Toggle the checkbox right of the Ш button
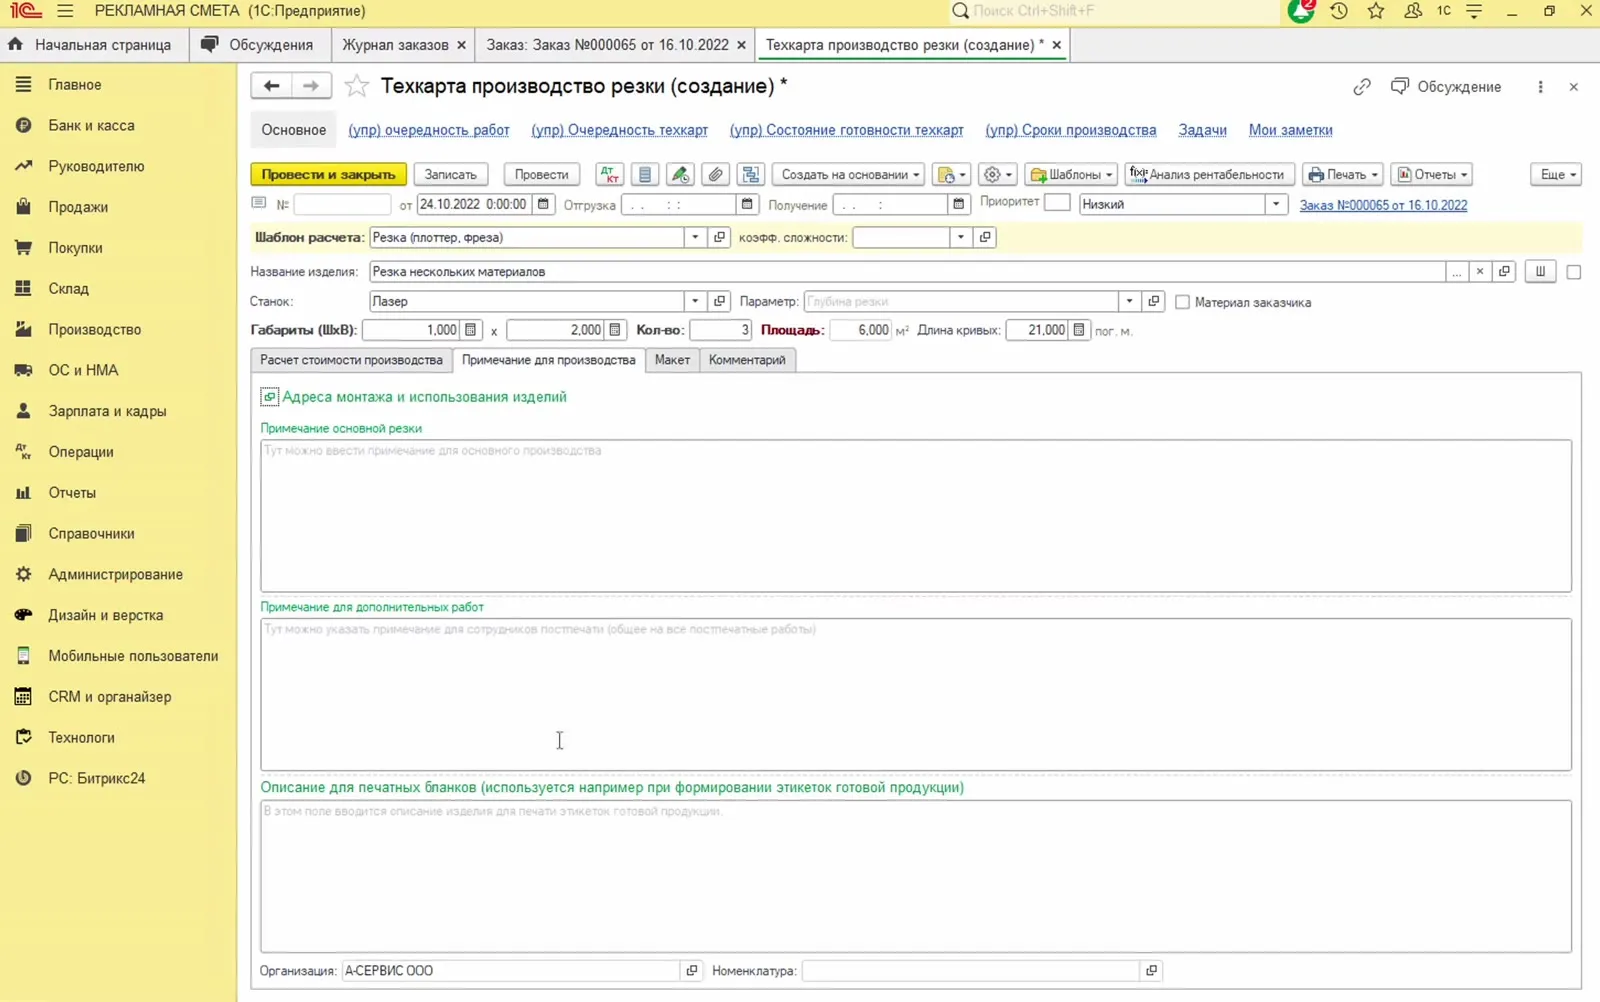 1573,272
